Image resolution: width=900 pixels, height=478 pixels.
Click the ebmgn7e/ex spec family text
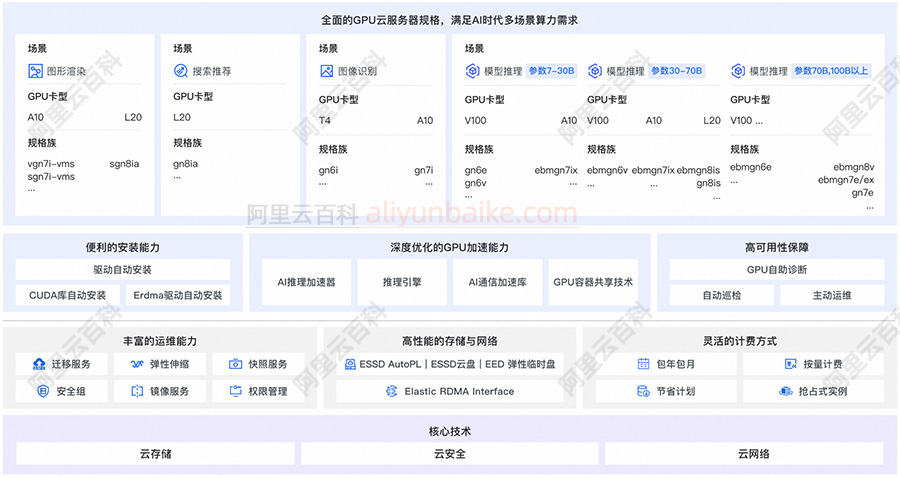coord(846,180)
